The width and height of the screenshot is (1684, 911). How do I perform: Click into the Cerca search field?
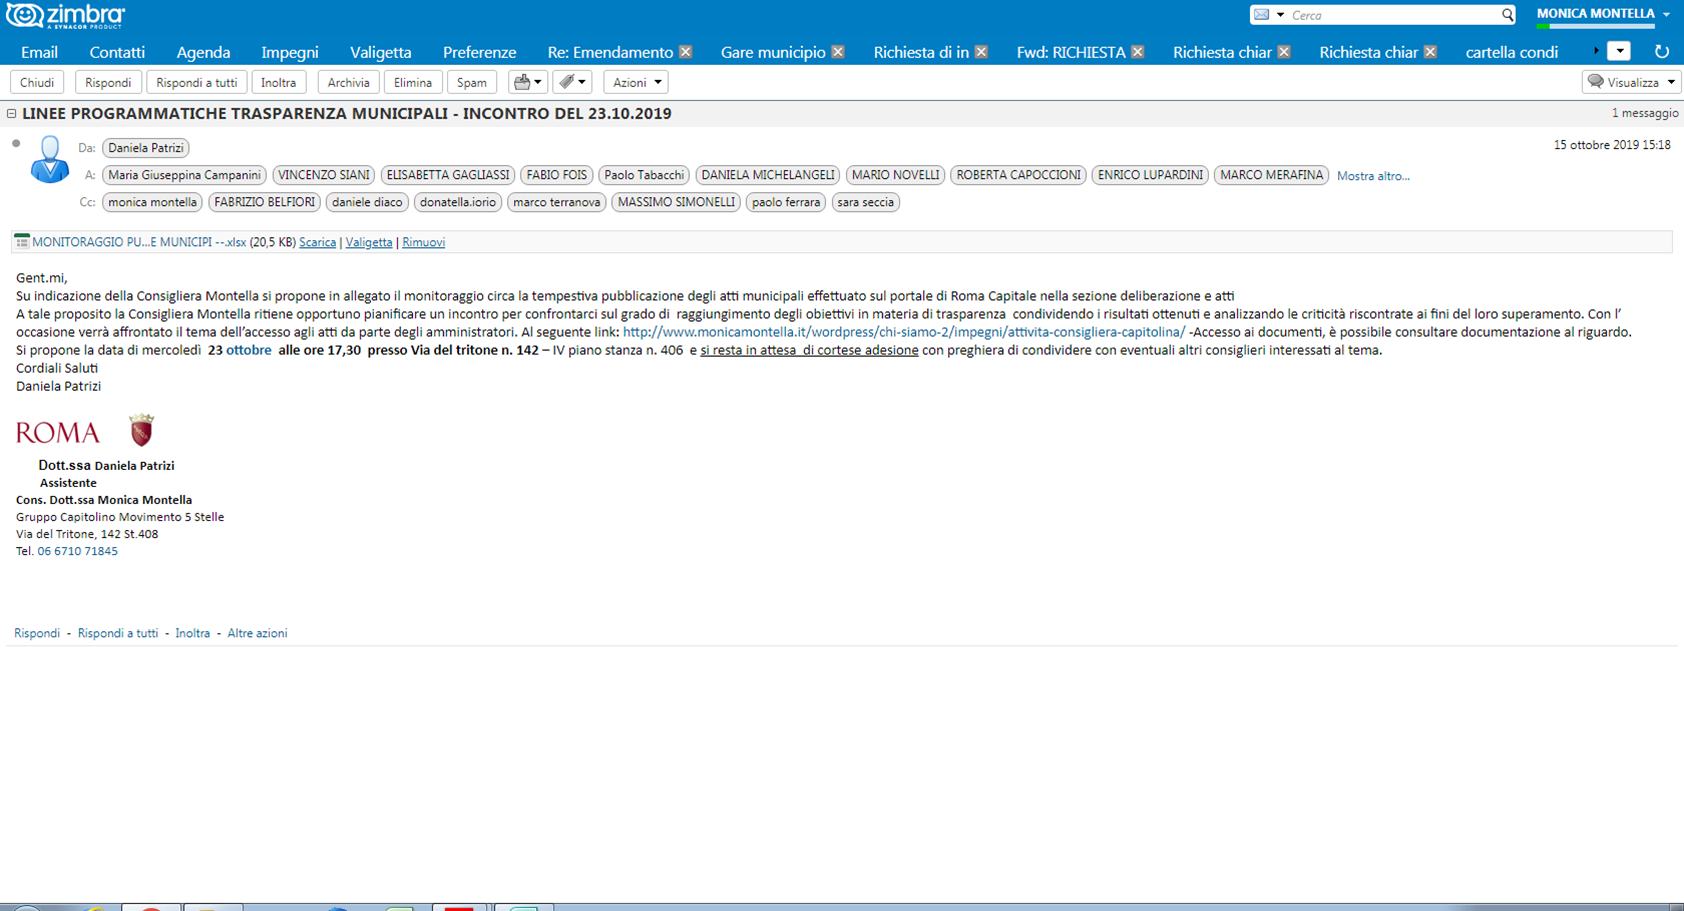(x=1392, y=15)
